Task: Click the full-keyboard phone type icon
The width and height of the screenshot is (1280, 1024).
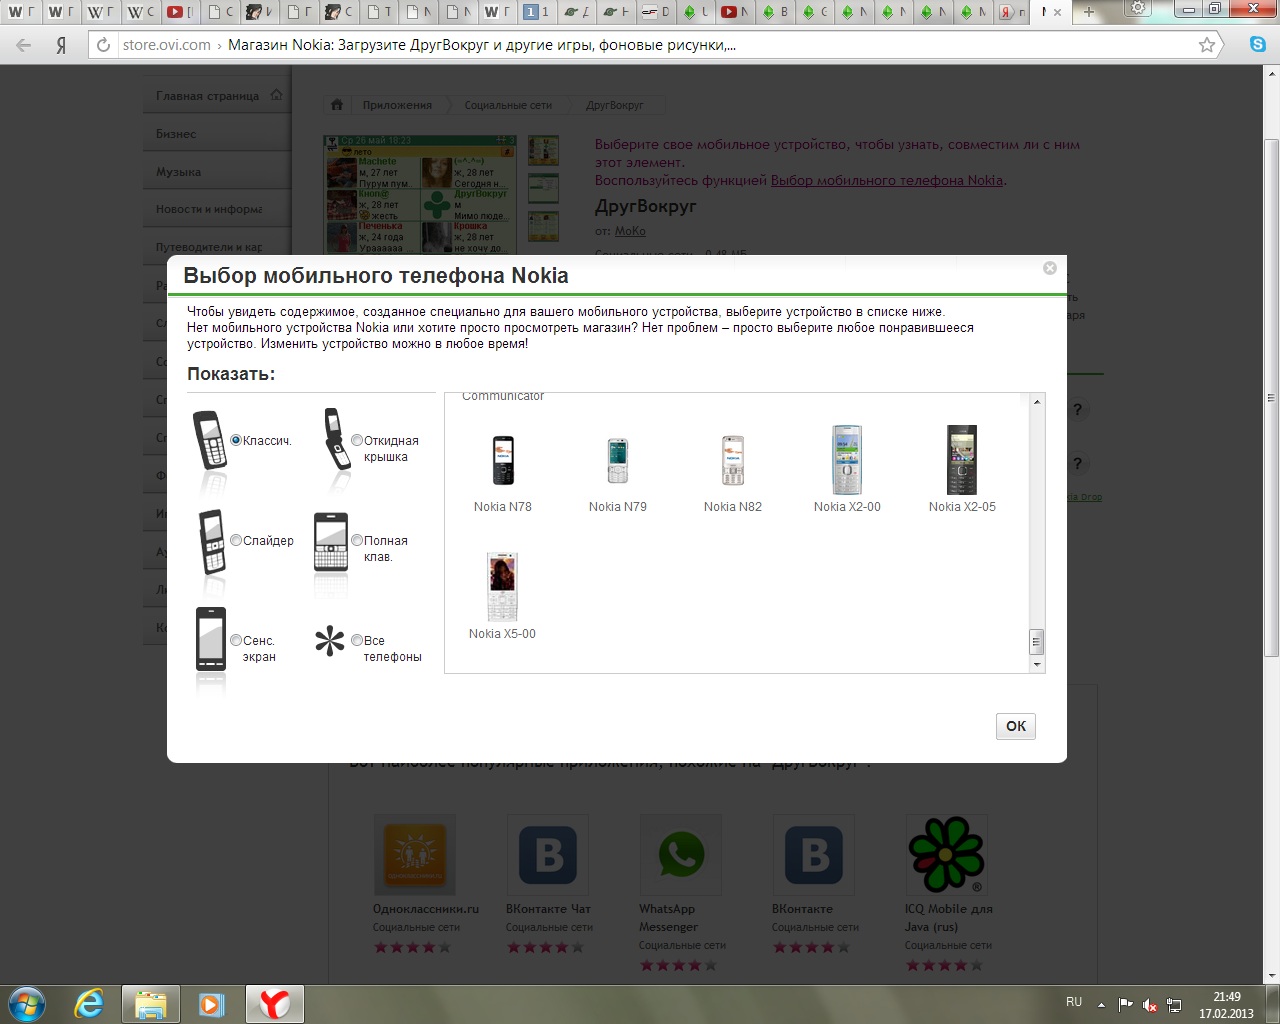Action: pos(330,542)
